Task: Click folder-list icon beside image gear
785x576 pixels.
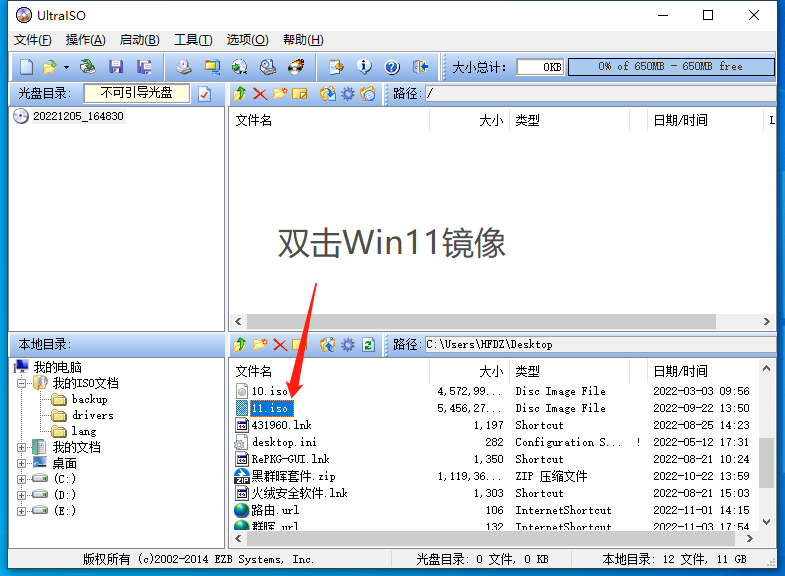Action: click(367, 94)
